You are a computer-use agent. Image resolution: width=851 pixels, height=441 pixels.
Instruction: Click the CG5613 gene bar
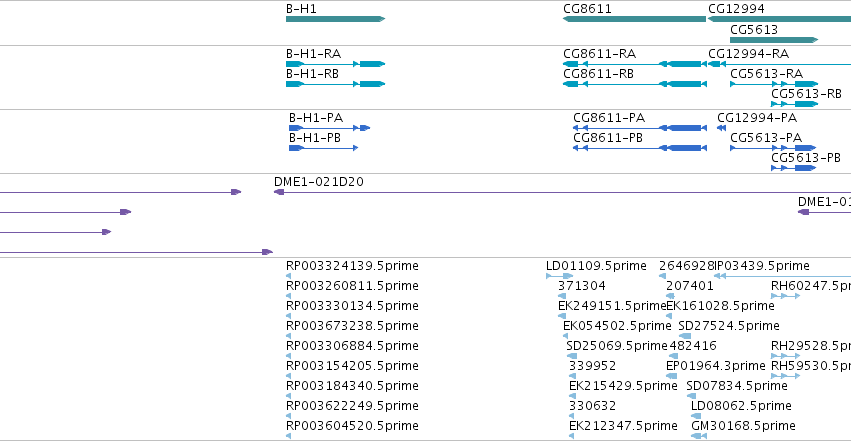point(773,40)
